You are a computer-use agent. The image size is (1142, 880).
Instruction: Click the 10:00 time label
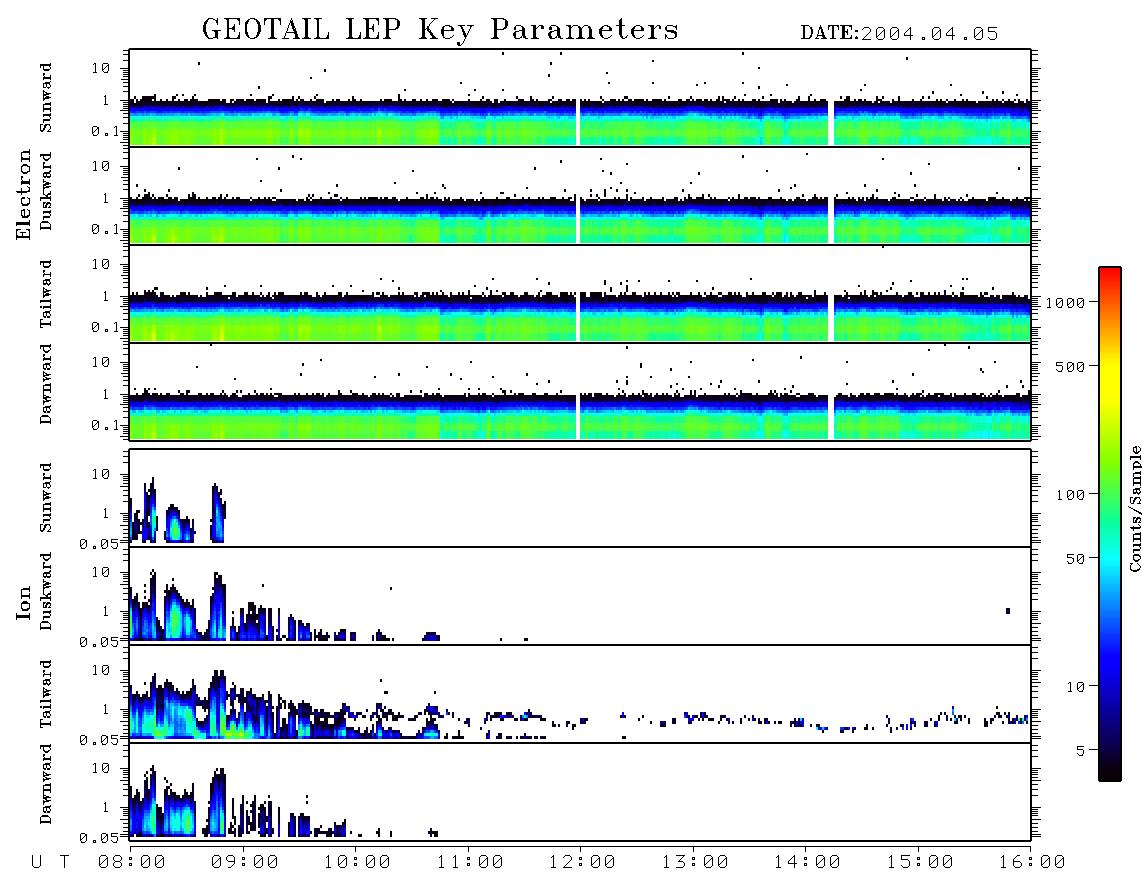358,863
